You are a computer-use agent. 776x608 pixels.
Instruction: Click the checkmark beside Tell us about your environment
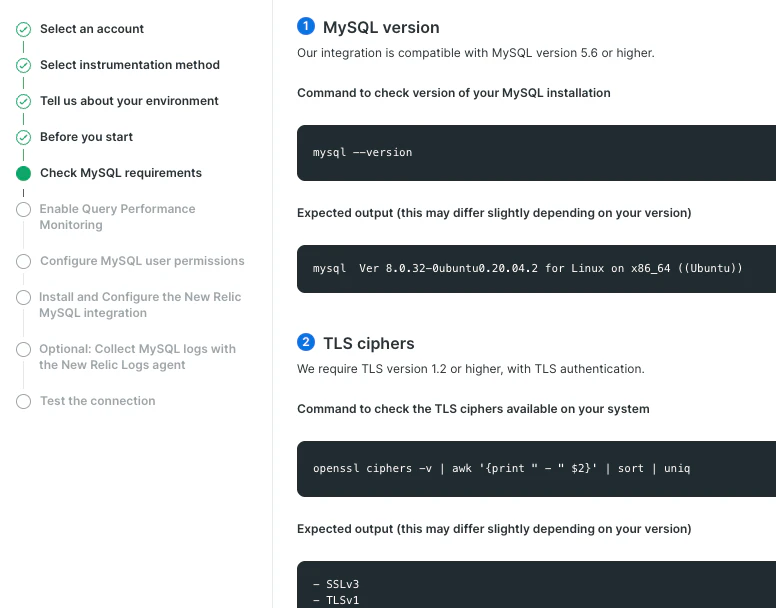pos(23,101)
